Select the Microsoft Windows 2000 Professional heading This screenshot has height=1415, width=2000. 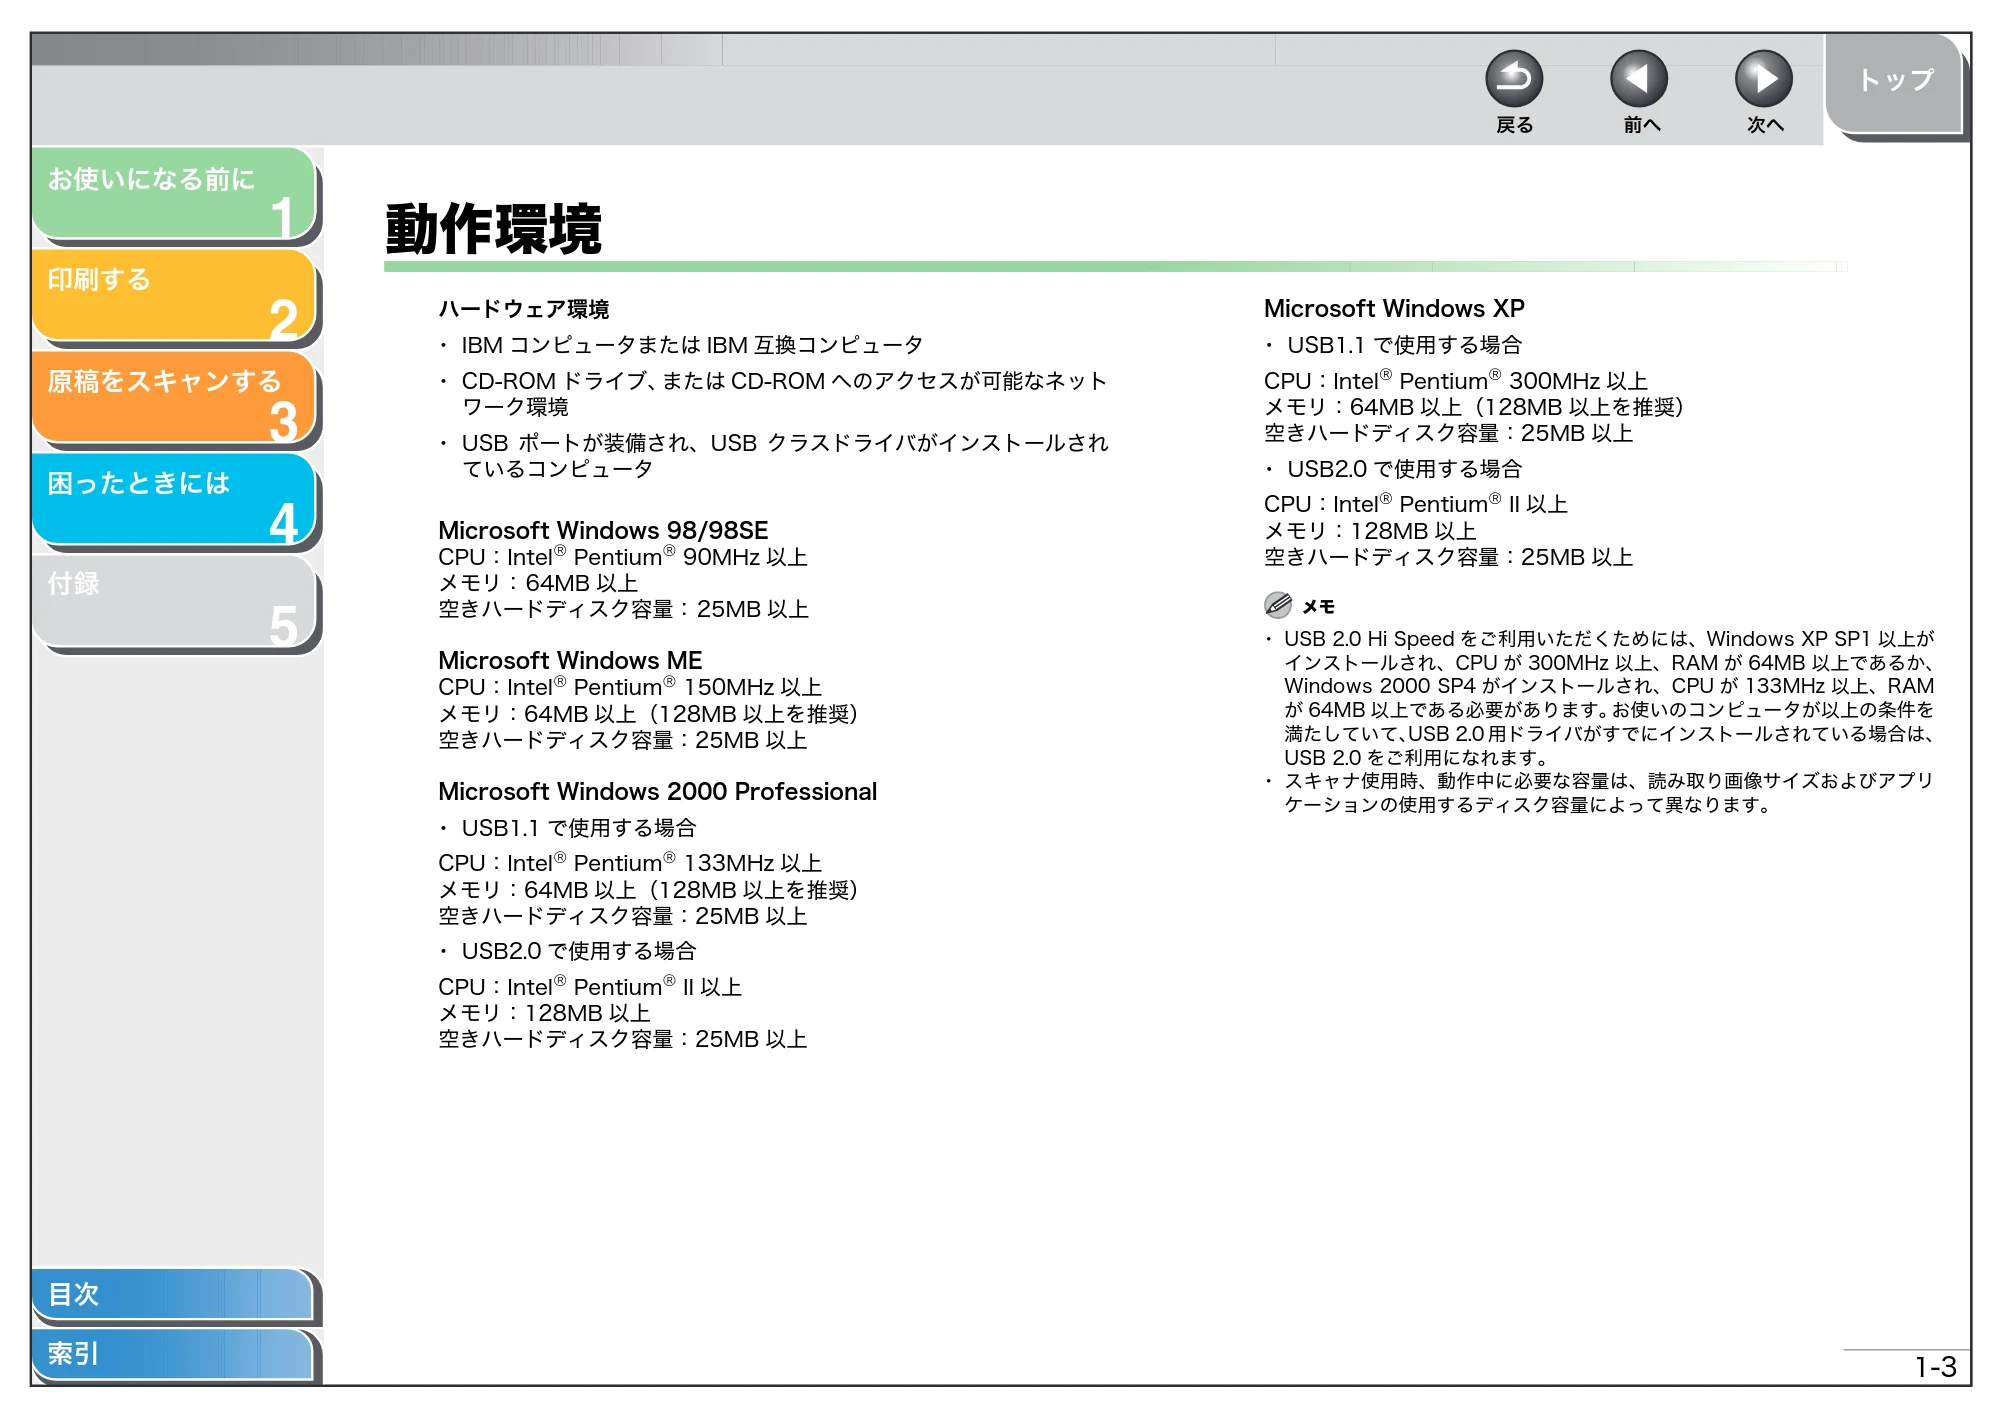[657, 791]
